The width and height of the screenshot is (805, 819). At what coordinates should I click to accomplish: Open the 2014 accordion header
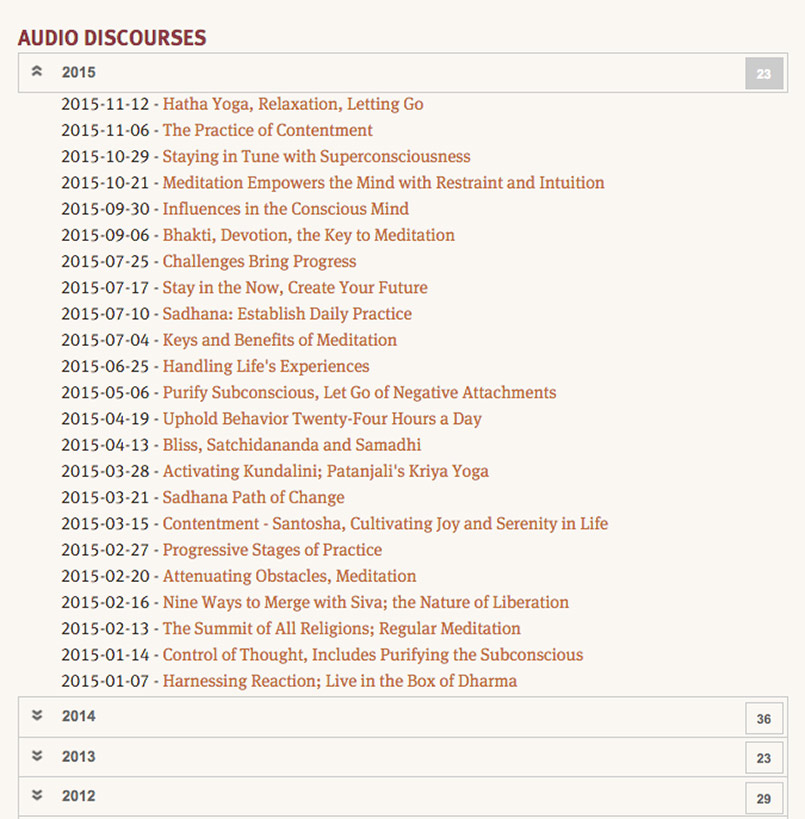tap(400, 717)
